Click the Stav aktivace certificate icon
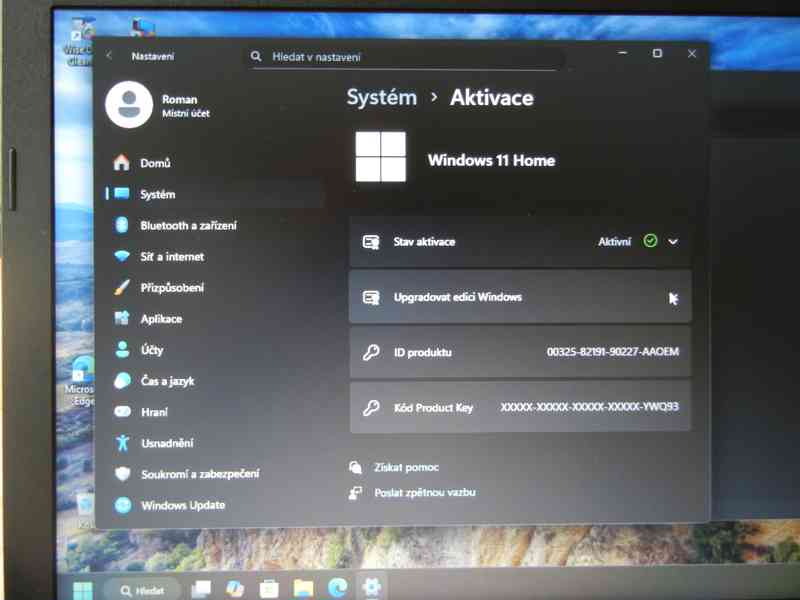Viewport: 800px width, 600px height. pos(371,242)
